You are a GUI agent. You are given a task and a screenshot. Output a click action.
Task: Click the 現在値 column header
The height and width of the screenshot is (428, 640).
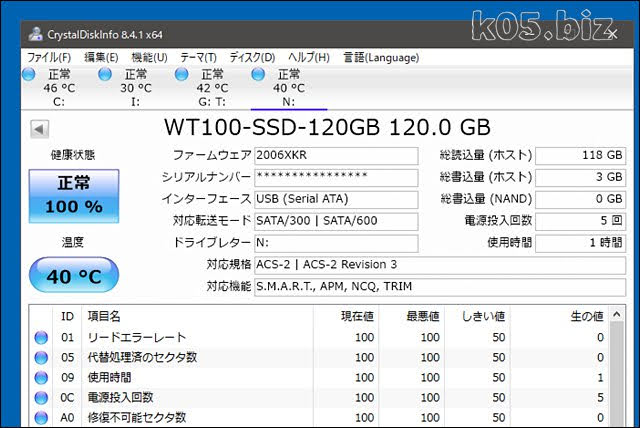coord(346,316)
